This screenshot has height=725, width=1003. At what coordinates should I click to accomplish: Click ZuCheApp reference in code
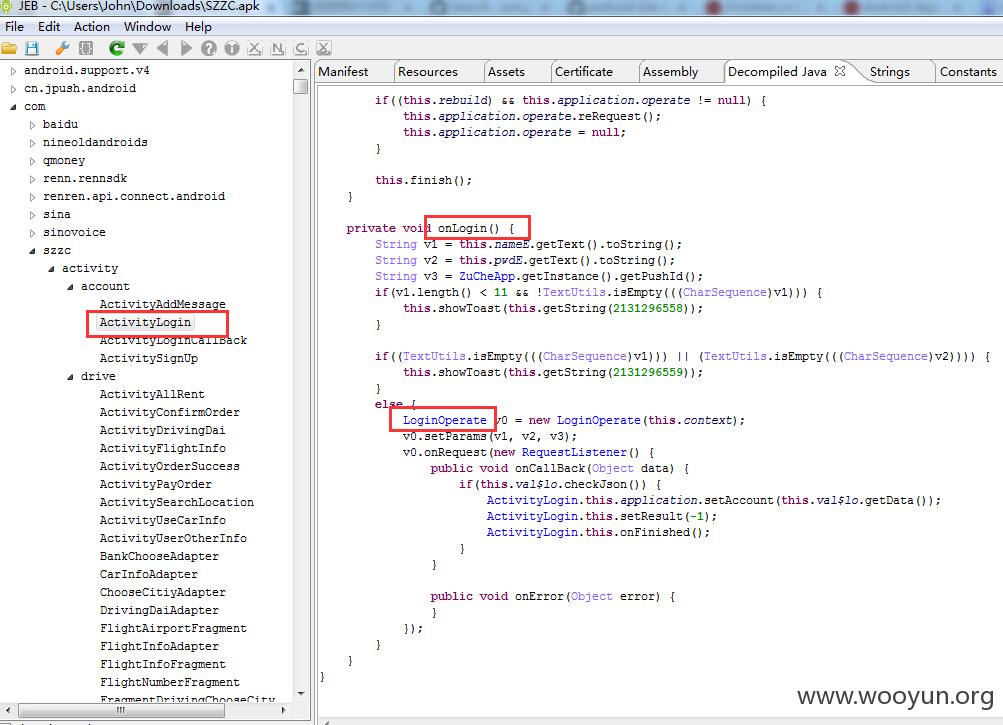click(487, 276)
